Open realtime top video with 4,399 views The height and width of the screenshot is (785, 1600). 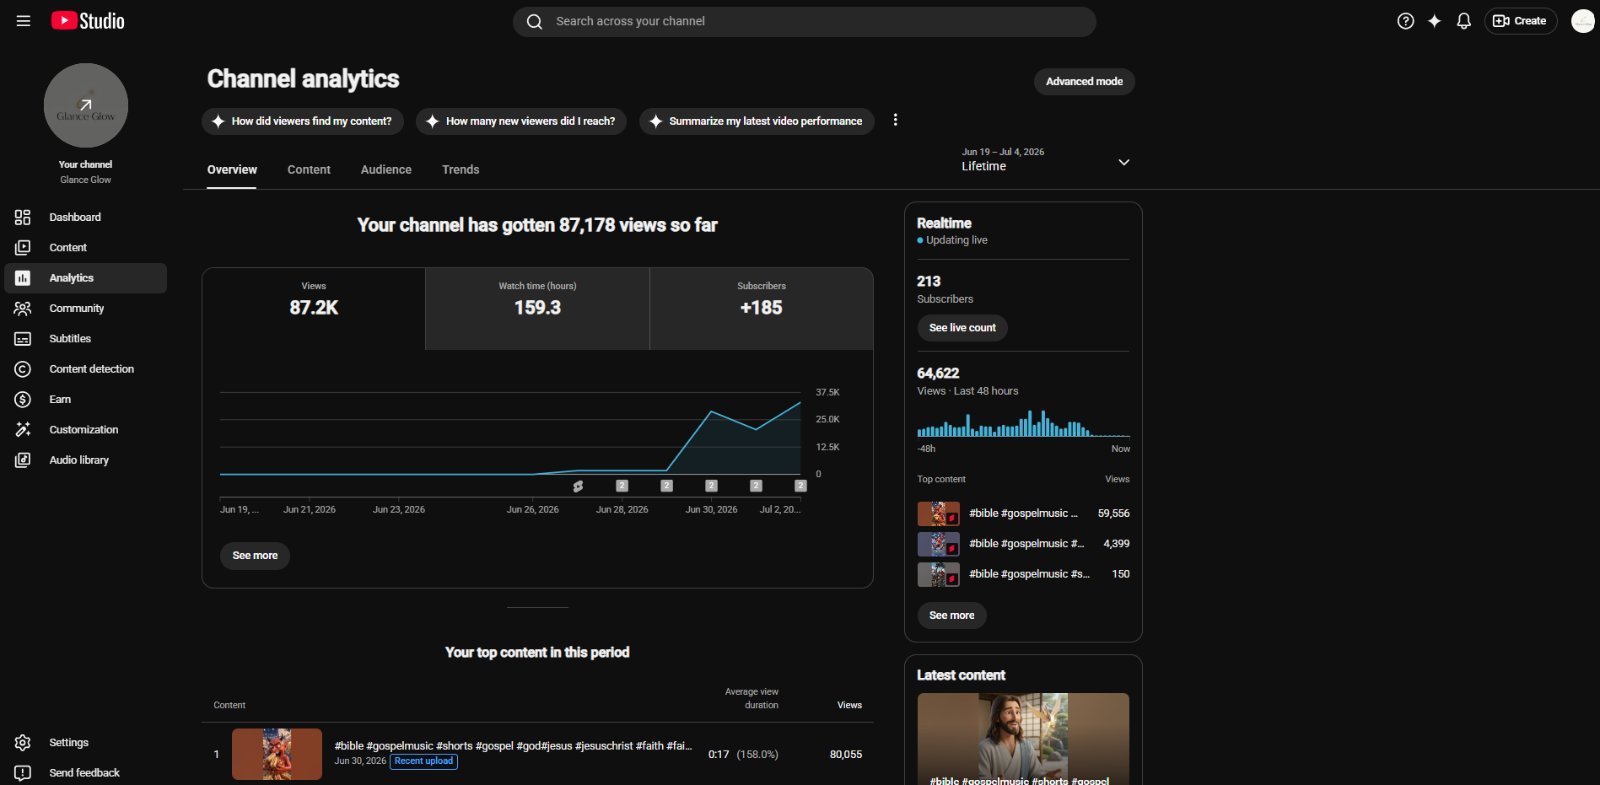(1023, 544)
